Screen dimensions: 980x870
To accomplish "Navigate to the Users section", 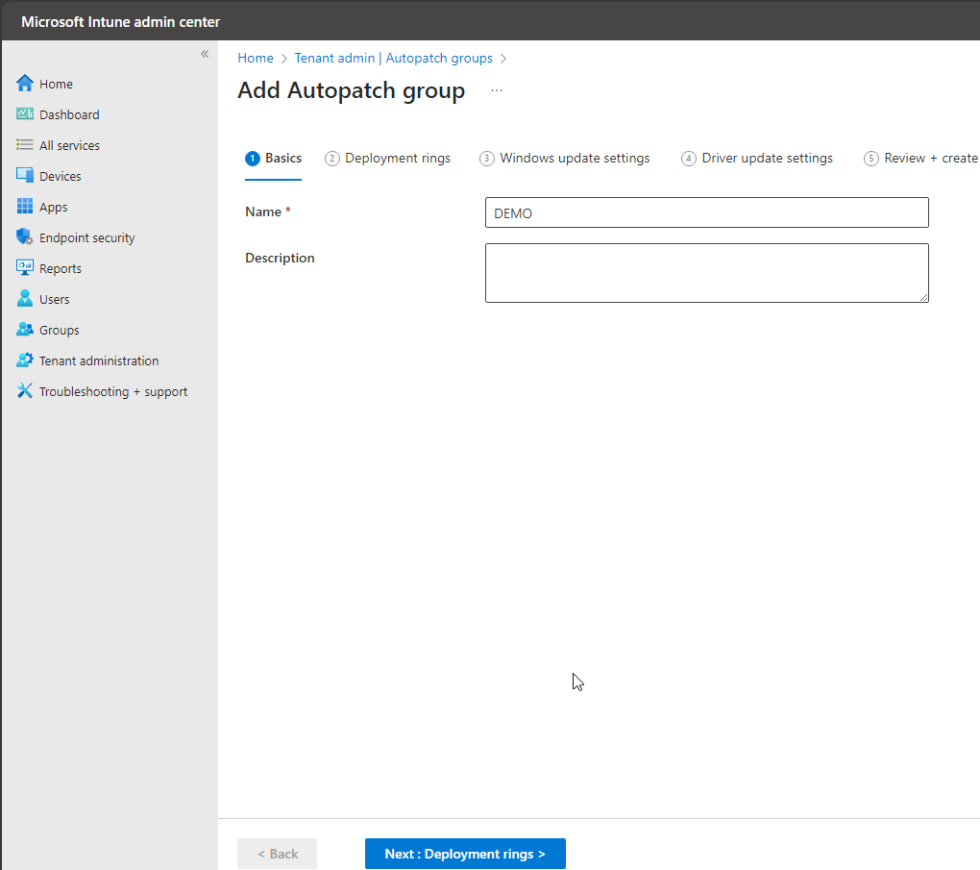I will click(55, 298).
